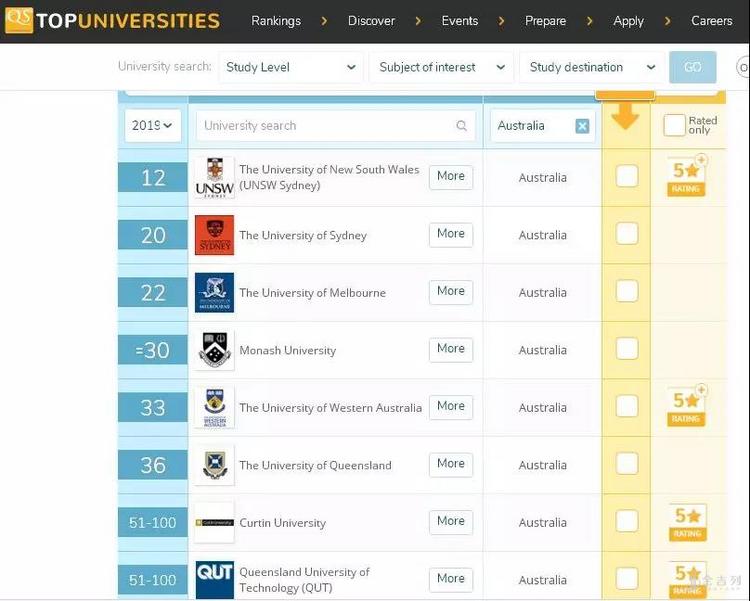750x601 pixels.
Task: Open the Study destination dropdown
Action: tap(591, 67)
